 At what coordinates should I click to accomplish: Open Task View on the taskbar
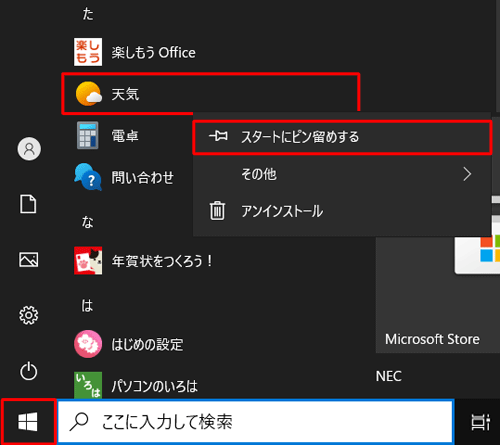[x=480, y=422]
